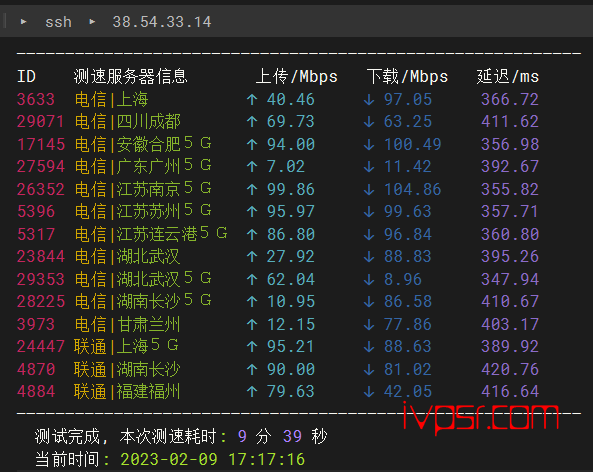The image size is (593, 472).
Task: Click the arrow between ssh and IP
Action: click(x=92, y=22)
